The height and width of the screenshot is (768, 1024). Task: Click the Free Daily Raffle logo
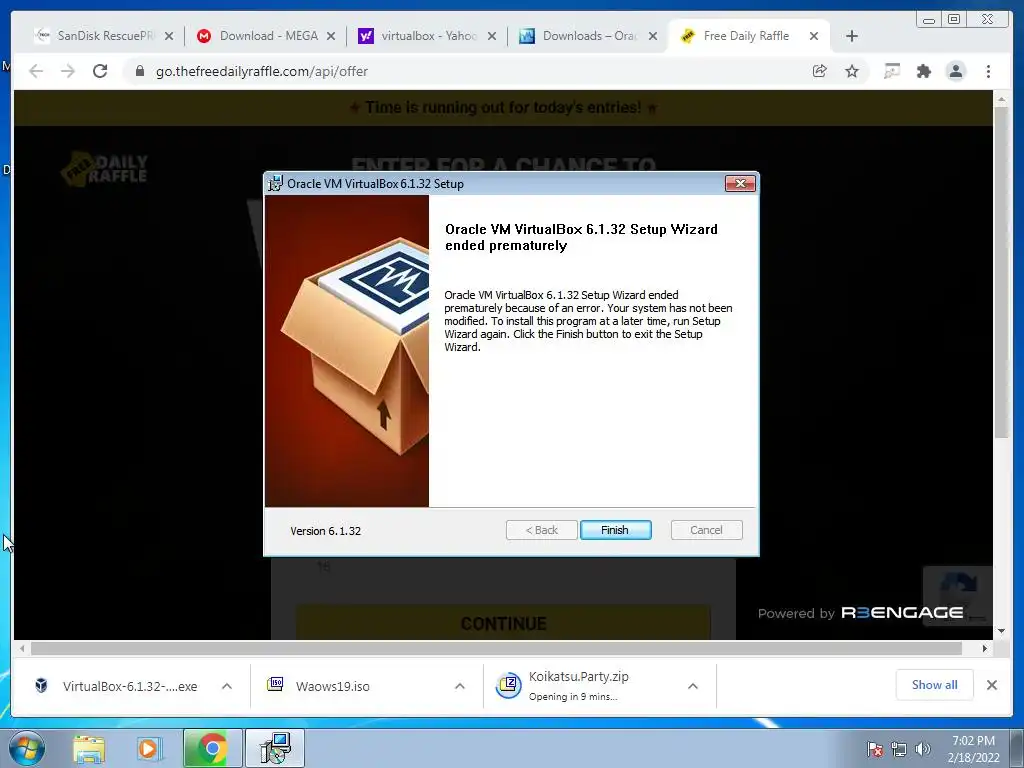tap(104, 170)
